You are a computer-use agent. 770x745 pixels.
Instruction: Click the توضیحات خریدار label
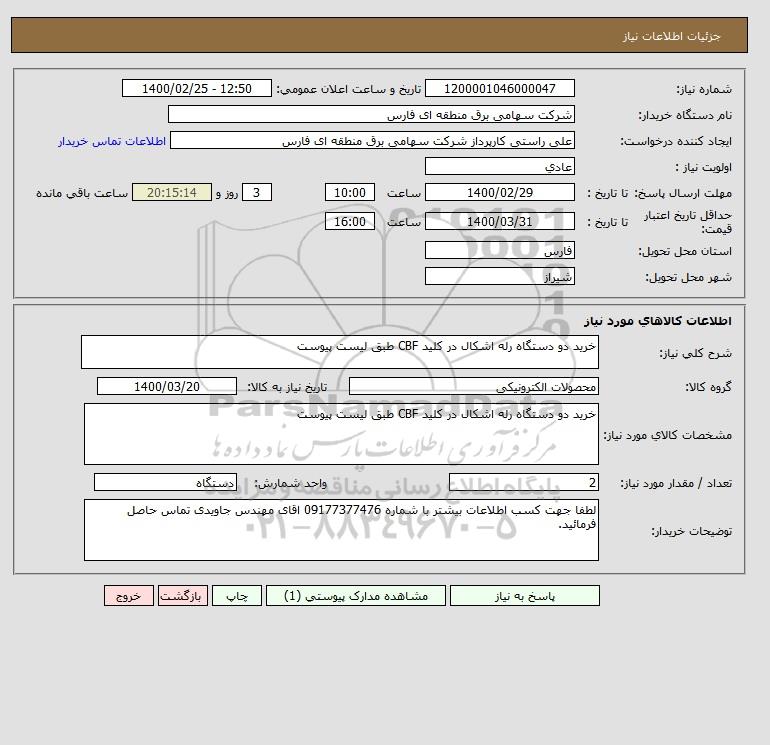tap(692, 531)
